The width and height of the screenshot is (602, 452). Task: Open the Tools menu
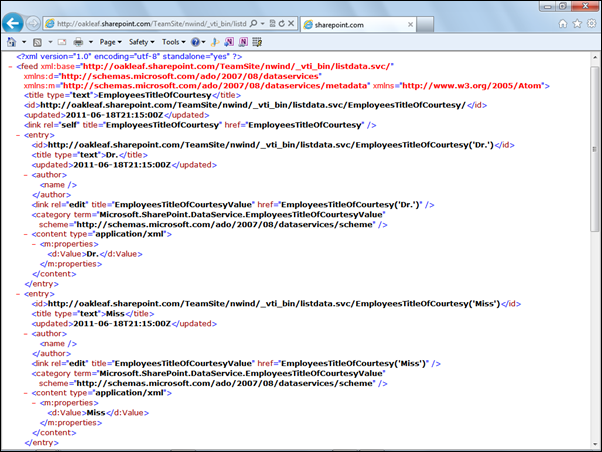coord(174,42)
